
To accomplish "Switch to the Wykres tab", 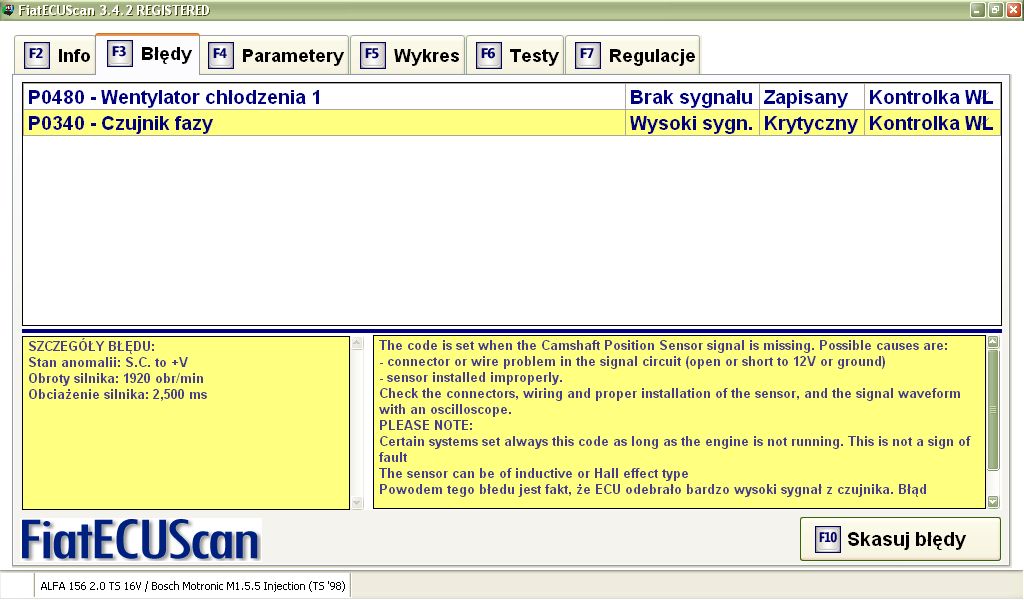I will [x=408, y=55].
